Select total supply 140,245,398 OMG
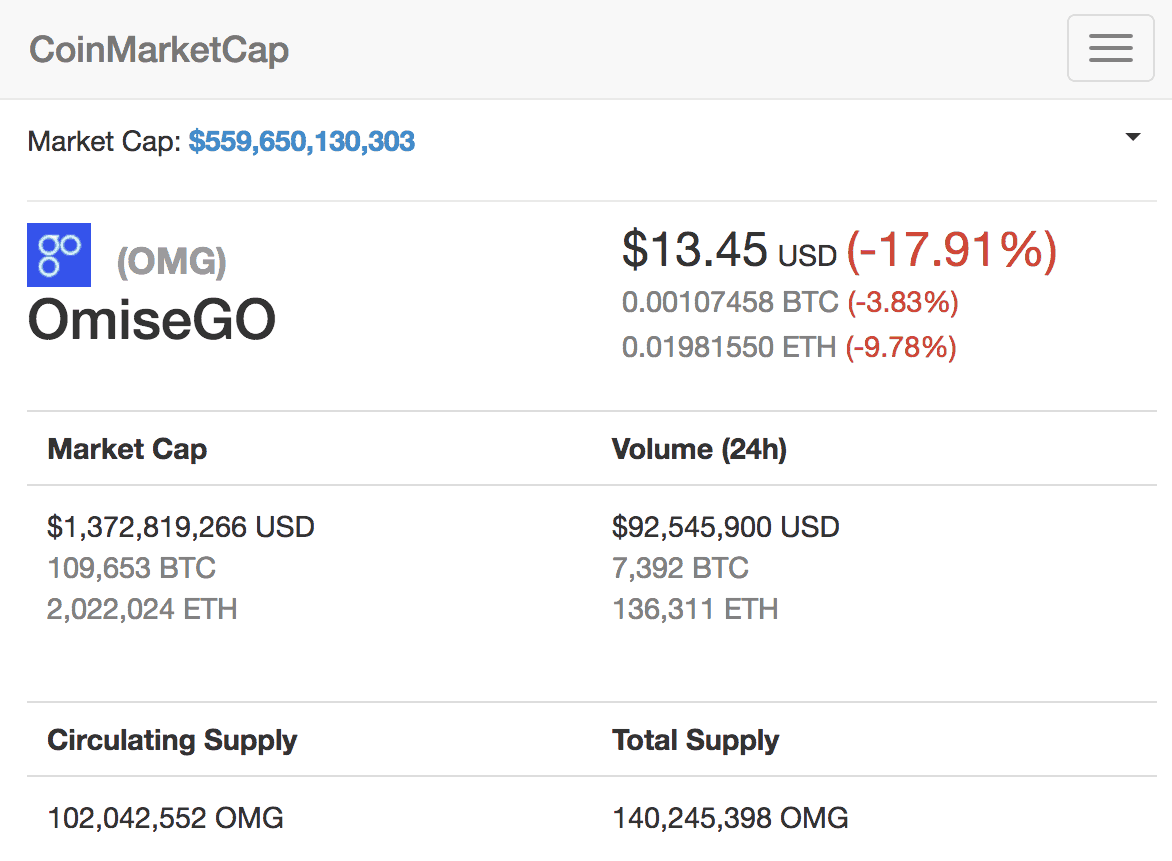 pyautogui.click(x=730, y=818)
